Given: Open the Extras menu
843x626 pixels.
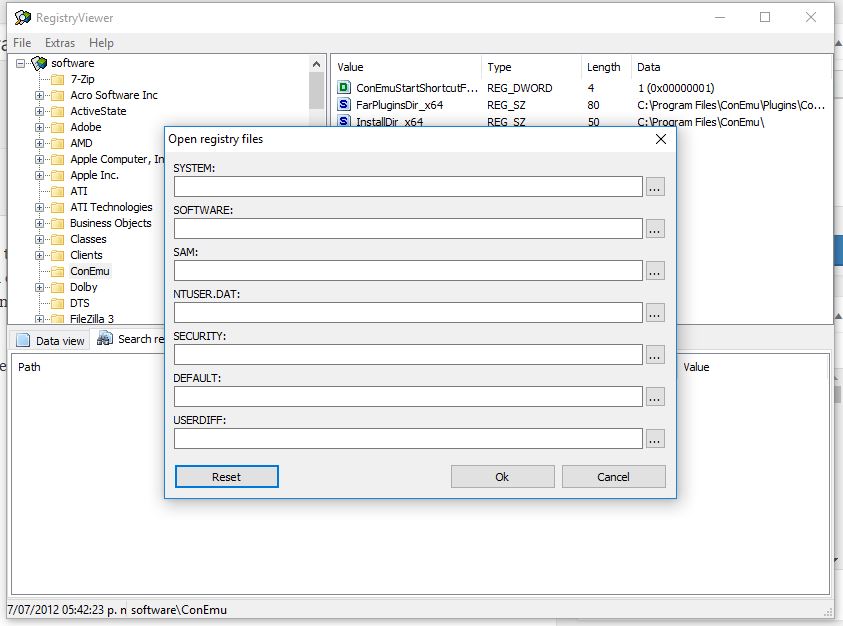Looking at the screenshot, I should pyautogui.click(x=60, y=43).
